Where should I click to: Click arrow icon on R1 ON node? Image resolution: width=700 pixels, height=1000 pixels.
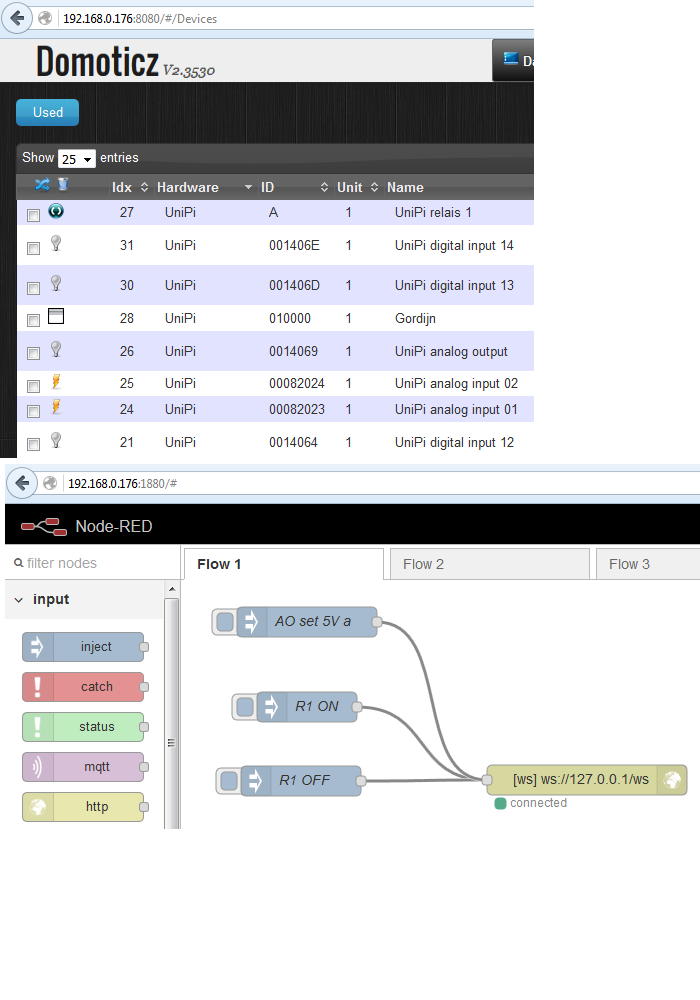click(271, 707)
